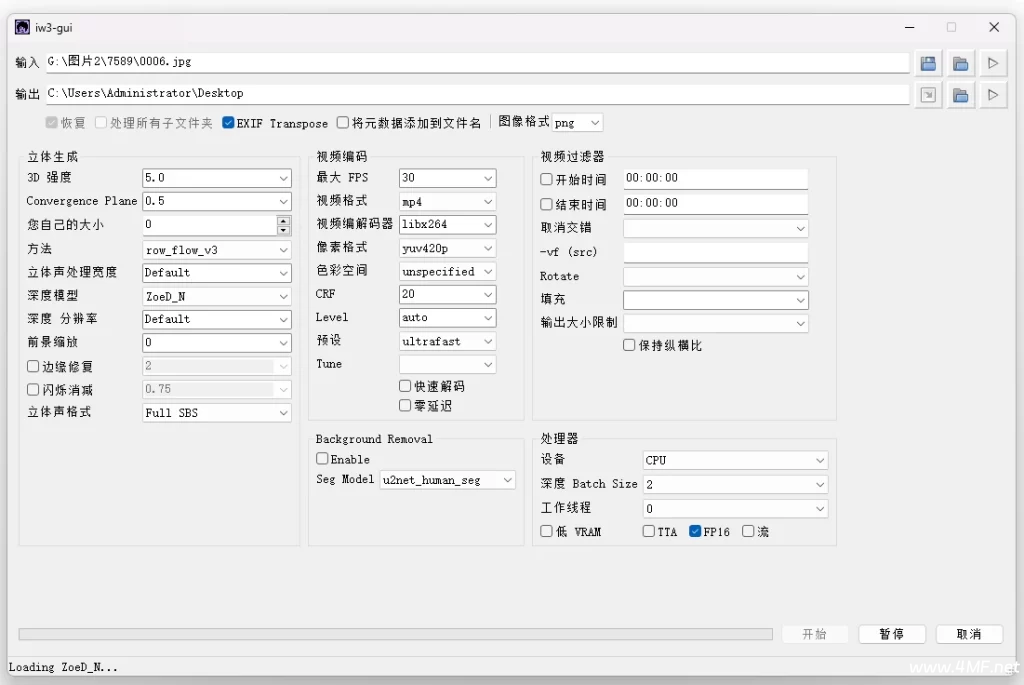The height and width of the screenshot is (685, 1024).
Task: Click the 取消 cancel button
Action: coord(969,633)
